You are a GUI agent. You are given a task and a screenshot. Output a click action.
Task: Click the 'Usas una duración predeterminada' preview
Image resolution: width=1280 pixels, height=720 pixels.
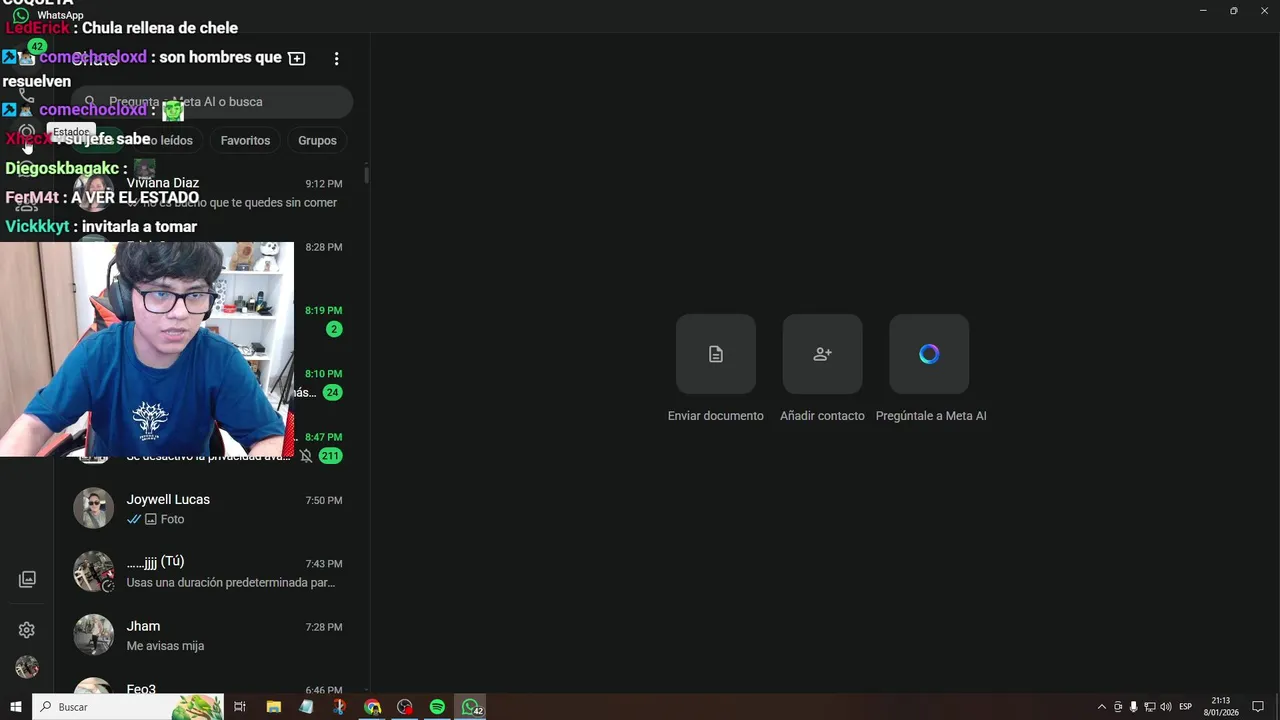[231, 582]
